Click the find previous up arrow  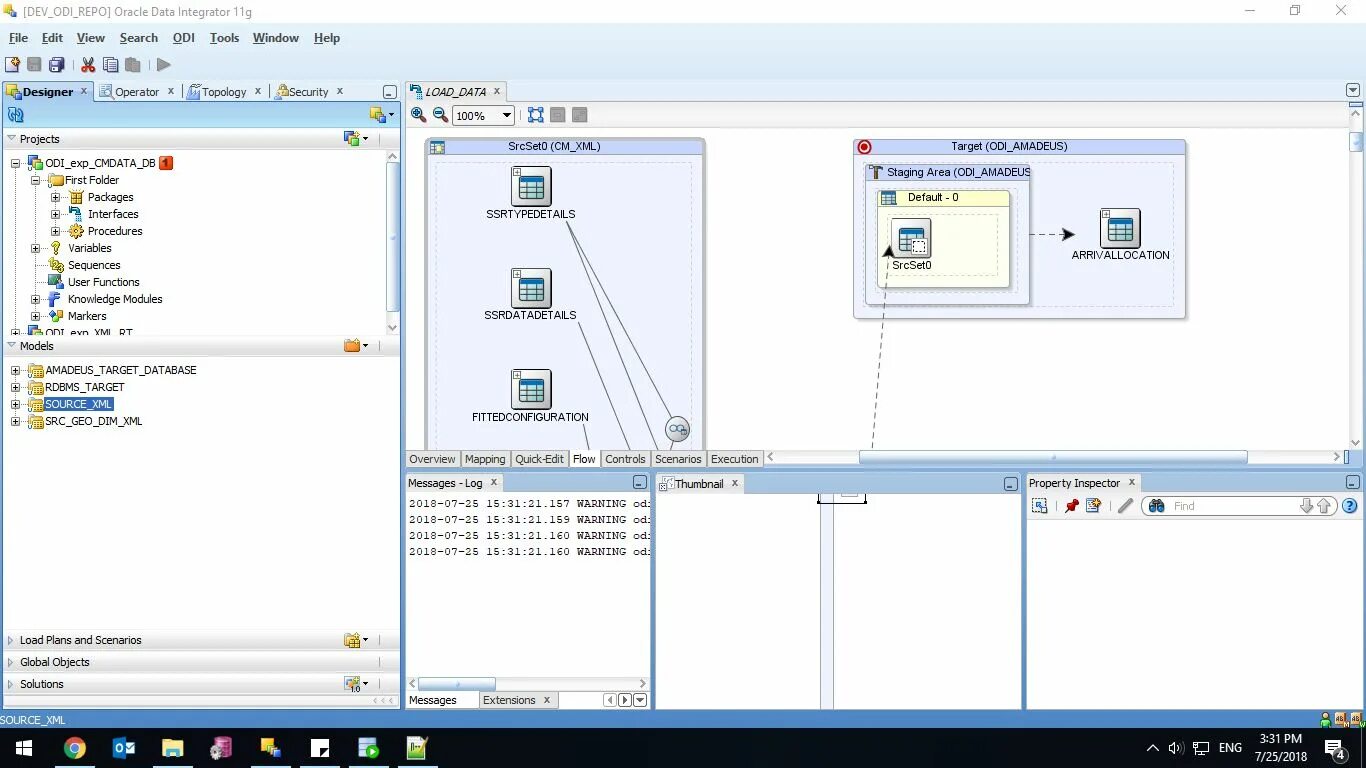click(1324, 506)
